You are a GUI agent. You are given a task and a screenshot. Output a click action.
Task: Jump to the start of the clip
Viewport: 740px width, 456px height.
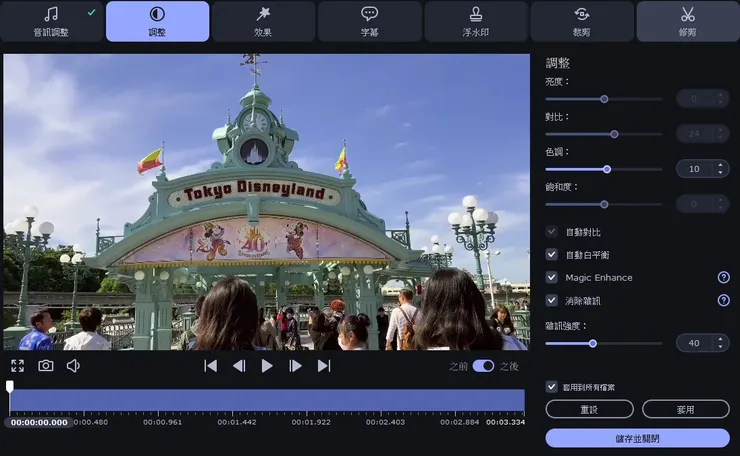pos(210,366)
